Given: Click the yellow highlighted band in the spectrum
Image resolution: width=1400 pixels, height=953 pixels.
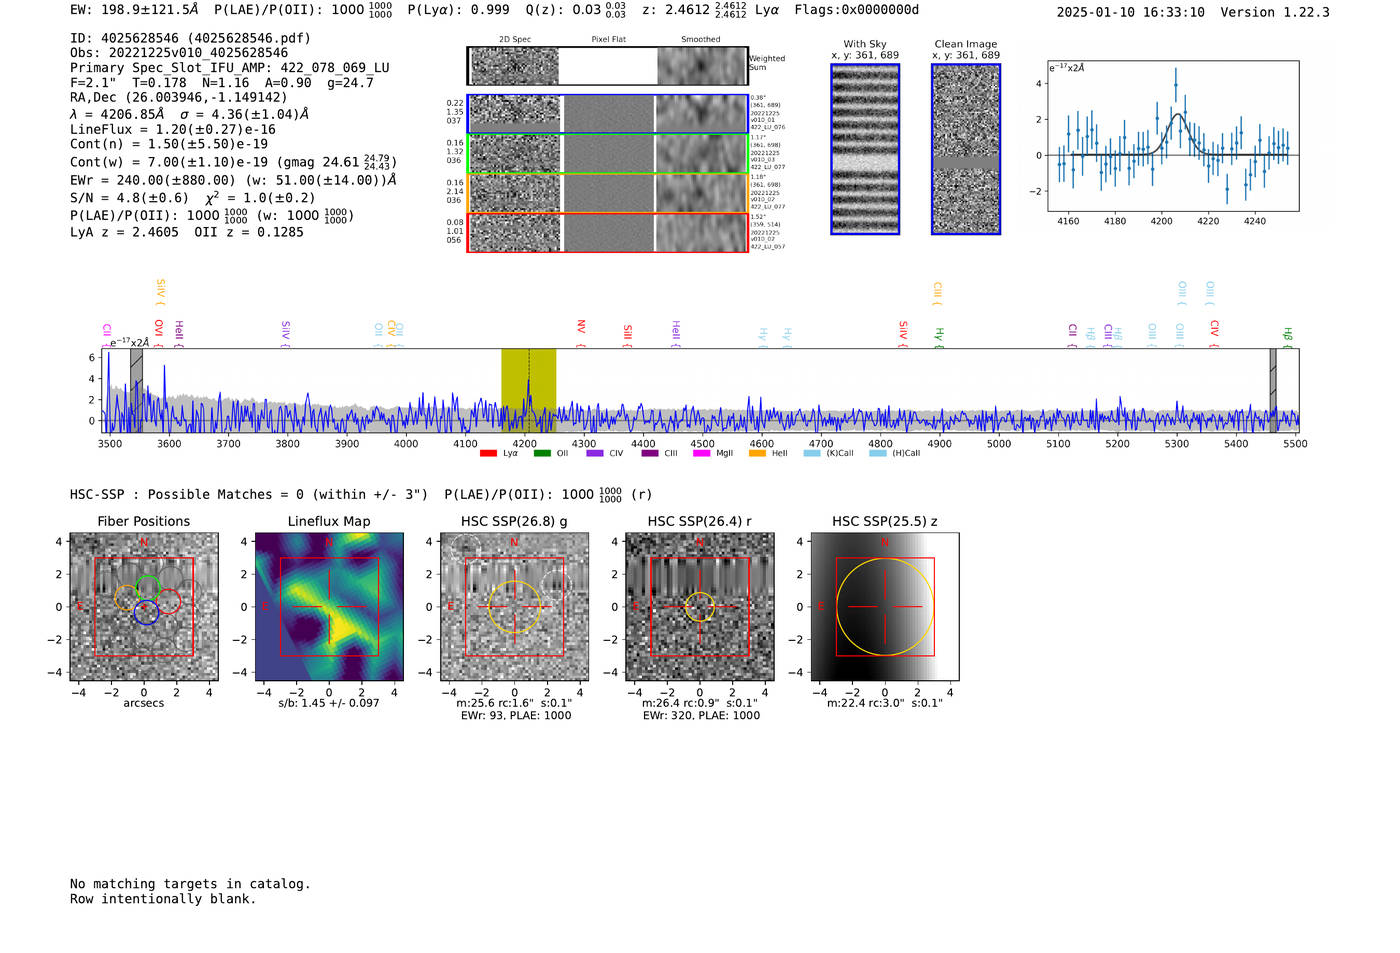Looking at the screenshot, I should click(528, 390).
